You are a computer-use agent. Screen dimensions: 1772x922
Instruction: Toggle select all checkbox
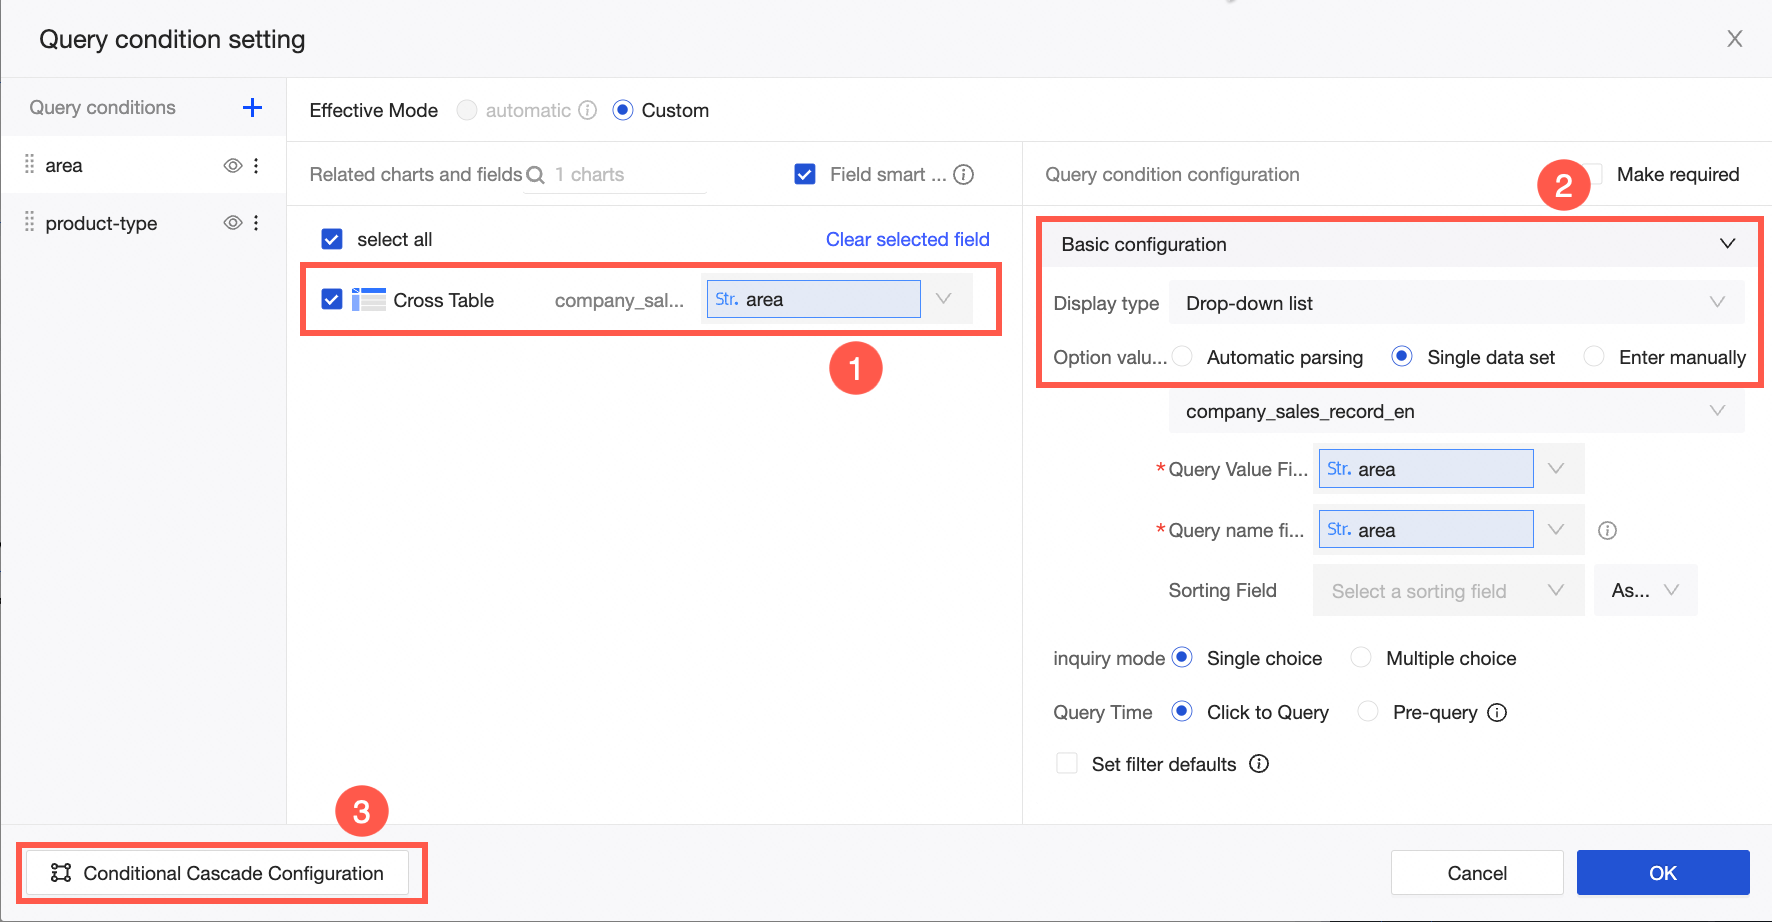click(x=332, y=239)
